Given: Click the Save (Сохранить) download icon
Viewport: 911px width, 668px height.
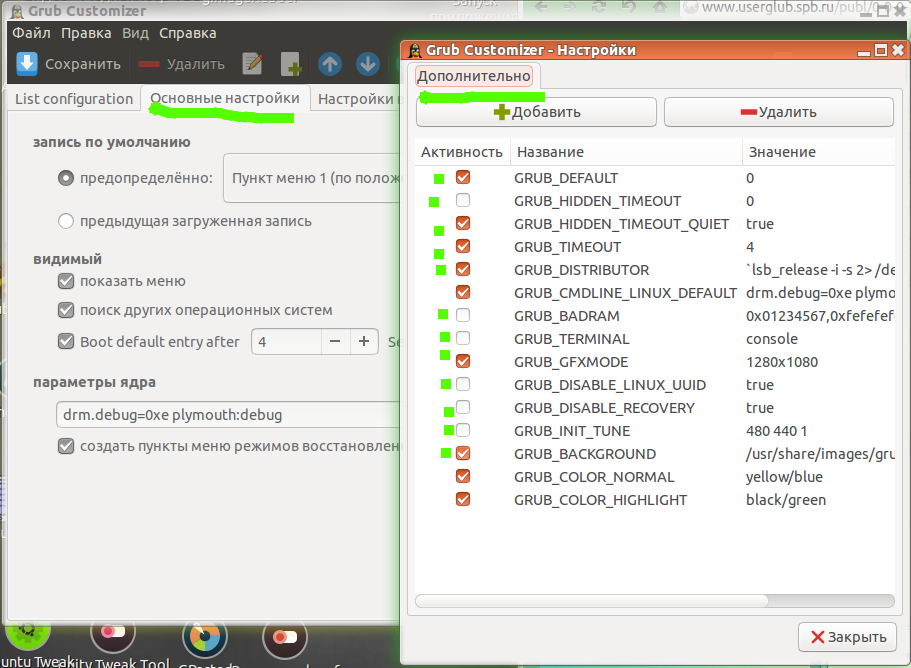Looking at the screenshot, I should click(27, 64).
